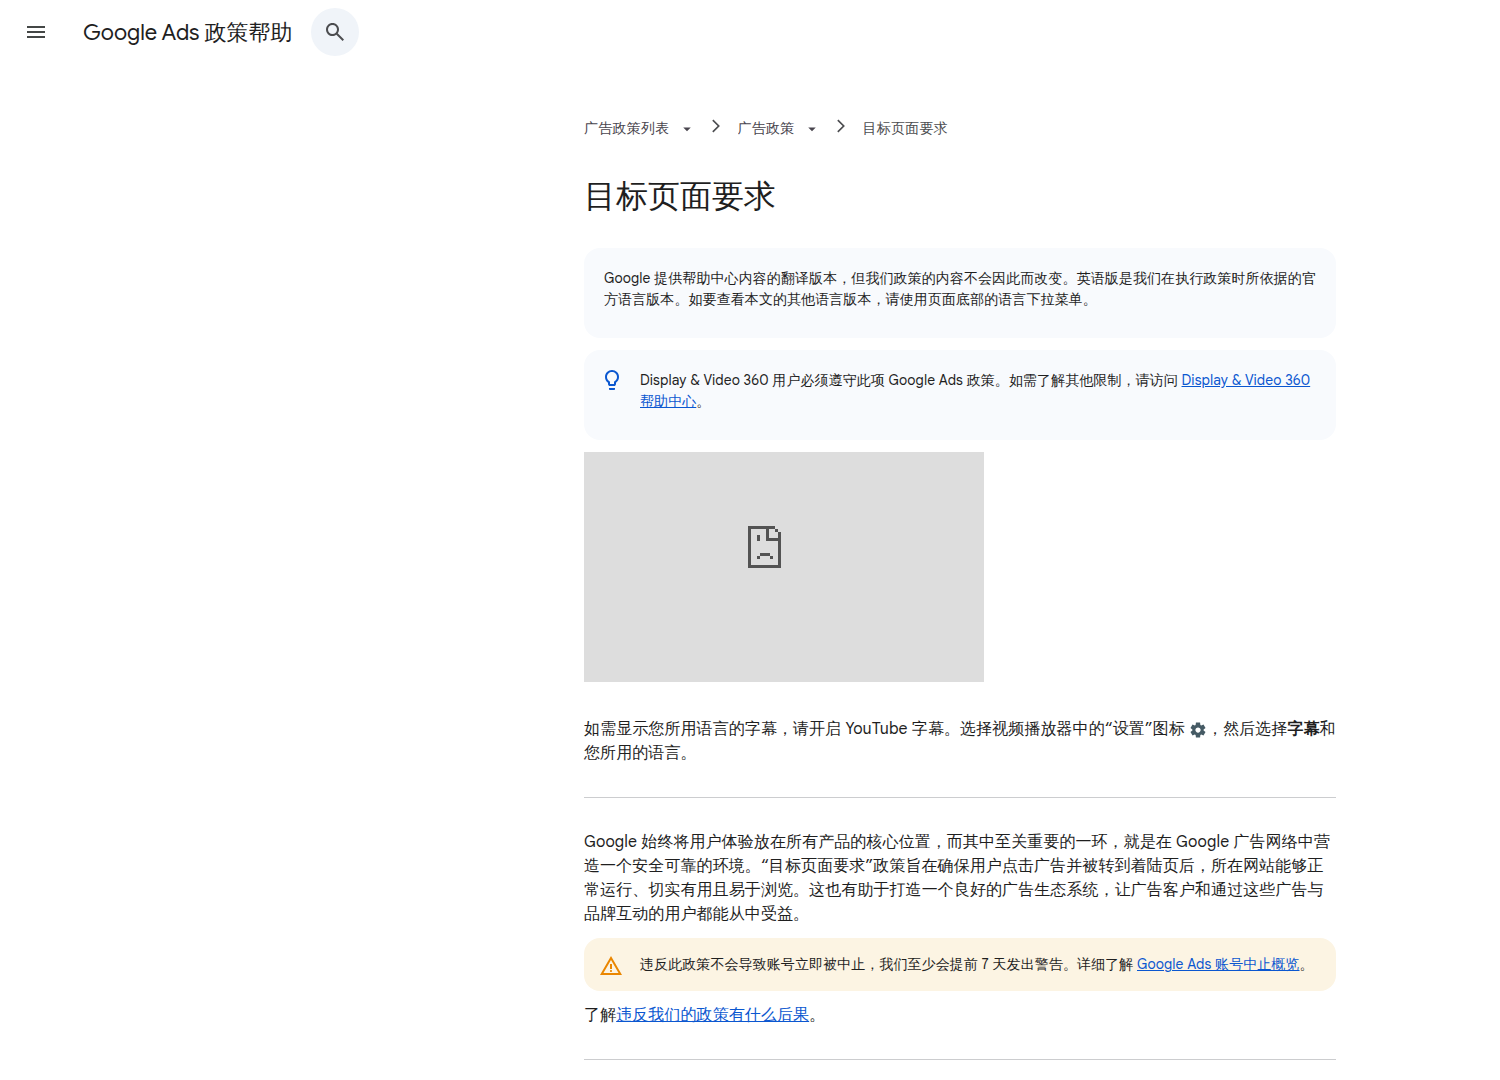This screenshot has height=1080, width=1500.
Task: Open Google Ads 账号中止概览 link
Action: [x=1218, y=964]
